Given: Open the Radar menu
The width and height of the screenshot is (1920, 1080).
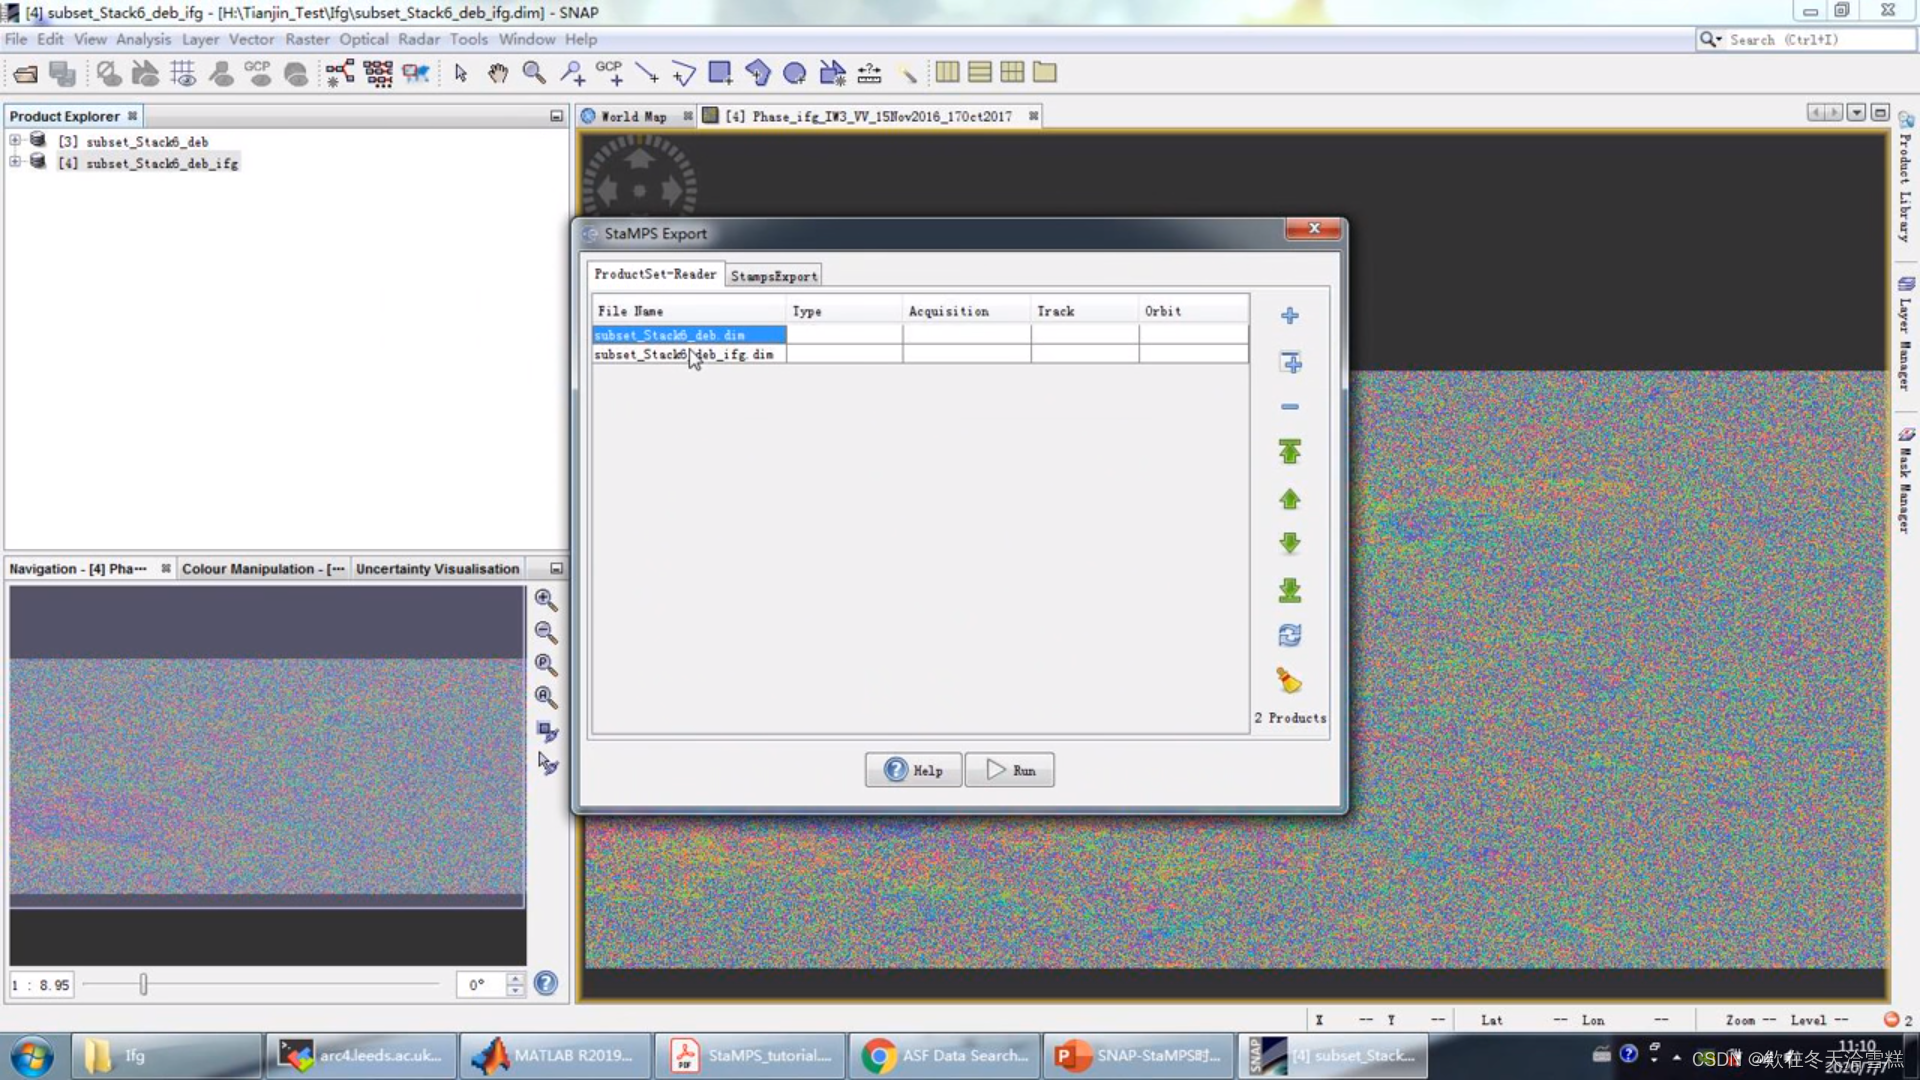Looking at the screenshot, I should (x=418, y=39).
